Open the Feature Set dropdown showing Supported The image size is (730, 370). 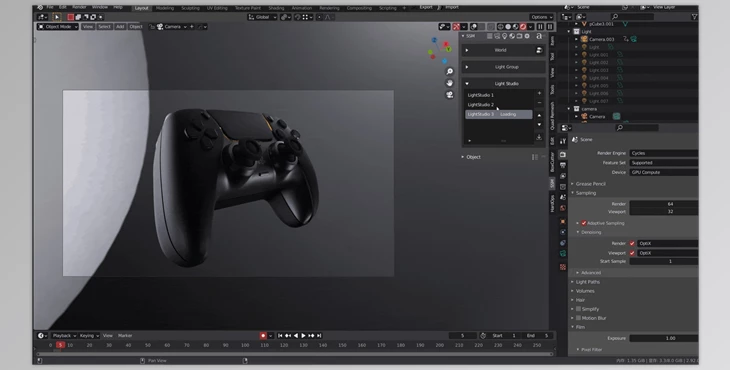point(664,163)
